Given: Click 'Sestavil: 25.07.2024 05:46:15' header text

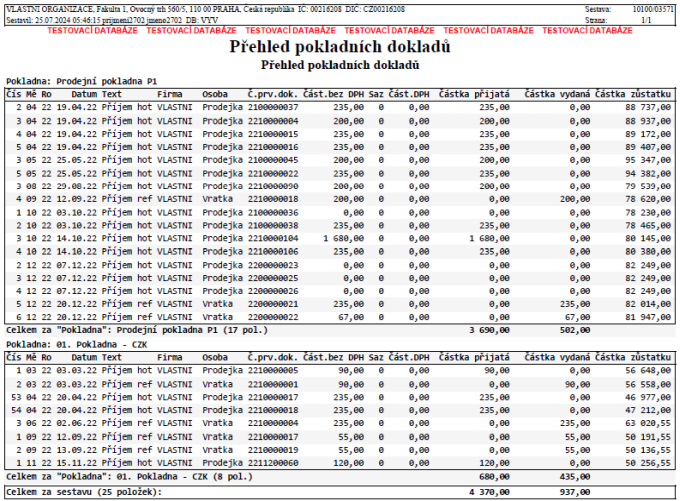Looking at the screenshot, I should tap(53, 20).
